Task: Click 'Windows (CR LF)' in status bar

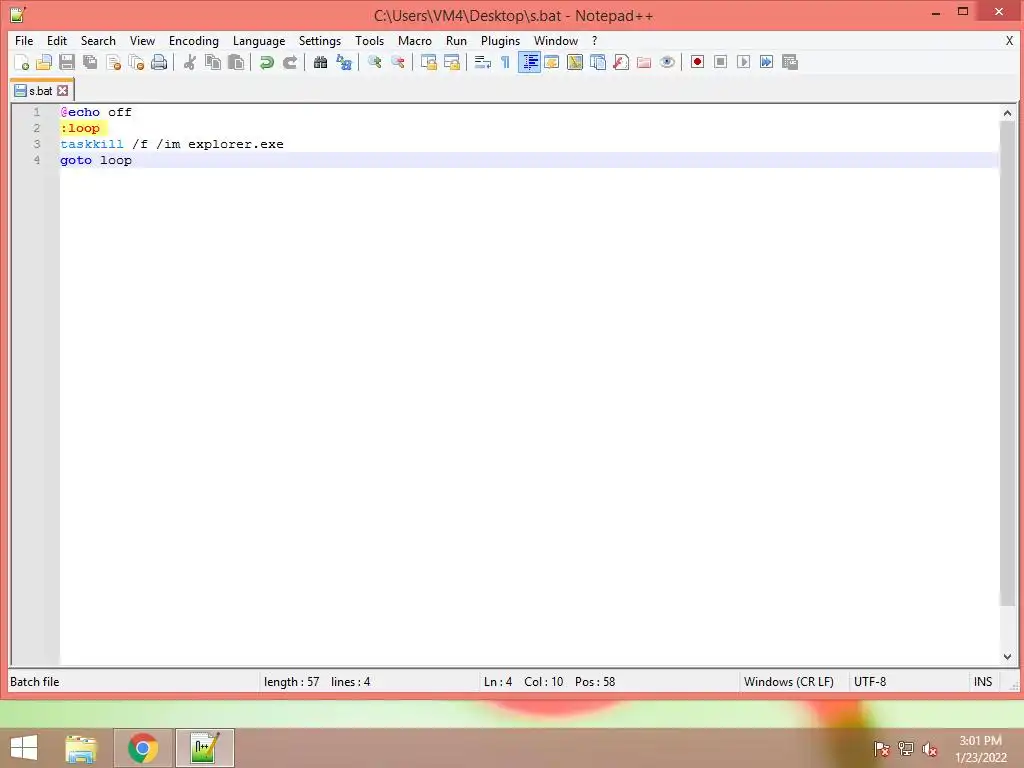Action: [x=788, y=682]
